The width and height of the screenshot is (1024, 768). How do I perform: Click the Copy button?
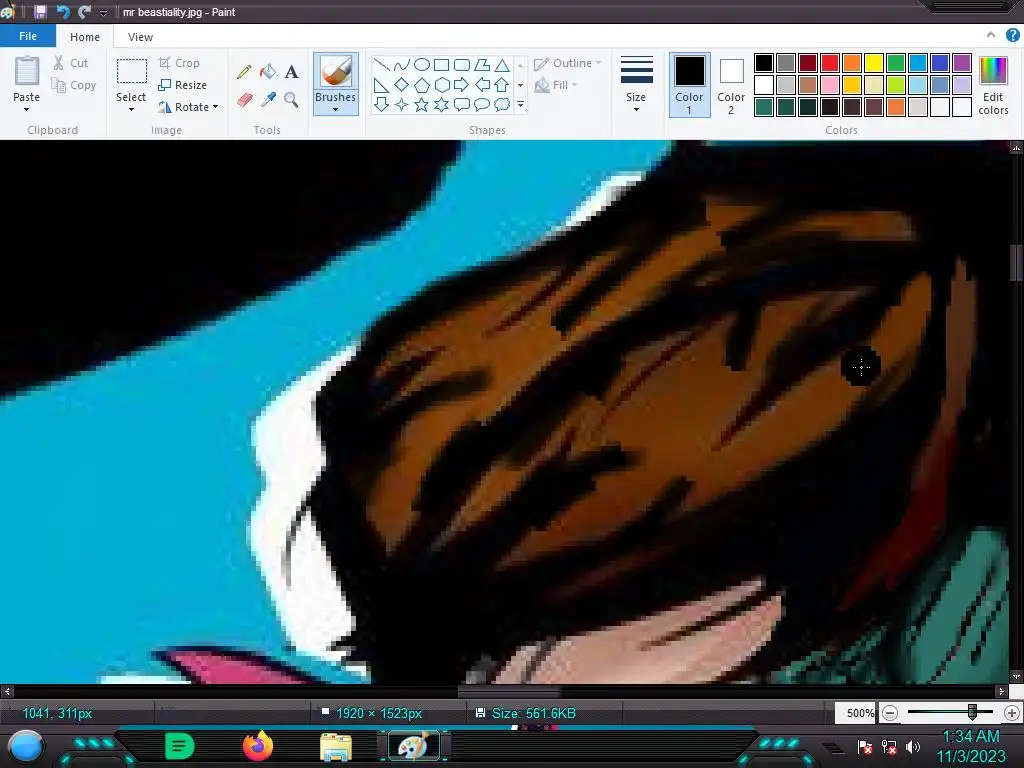coord(74,85)
